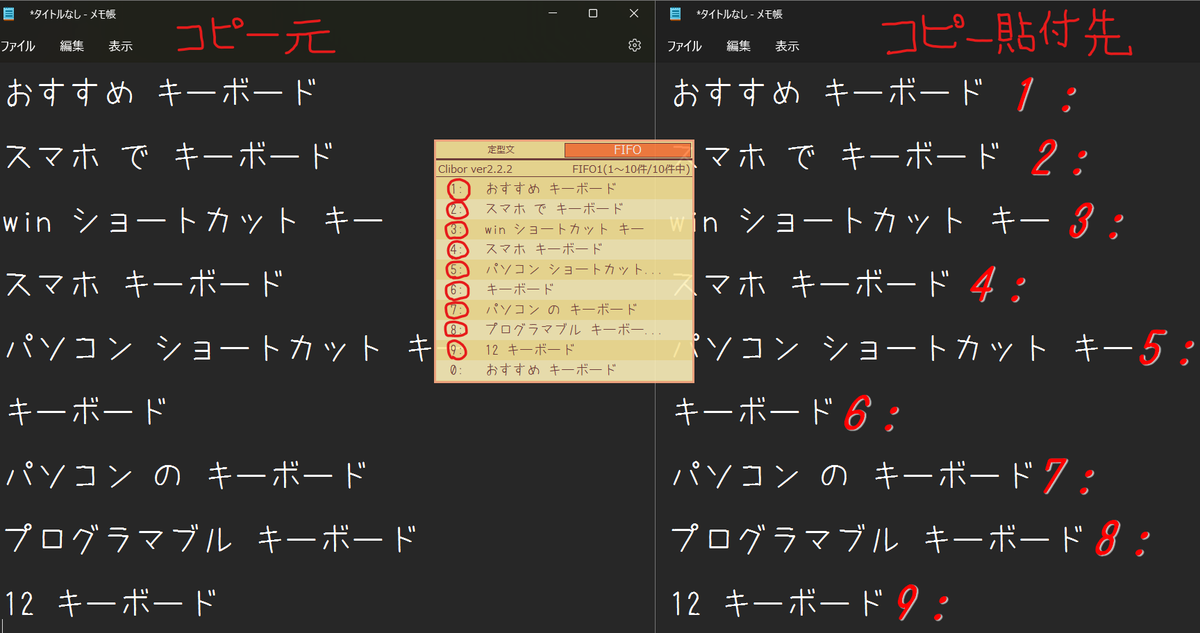
Task: Click line パソコン ショートカット in left Notepad
Action: [x=219, y=348]
